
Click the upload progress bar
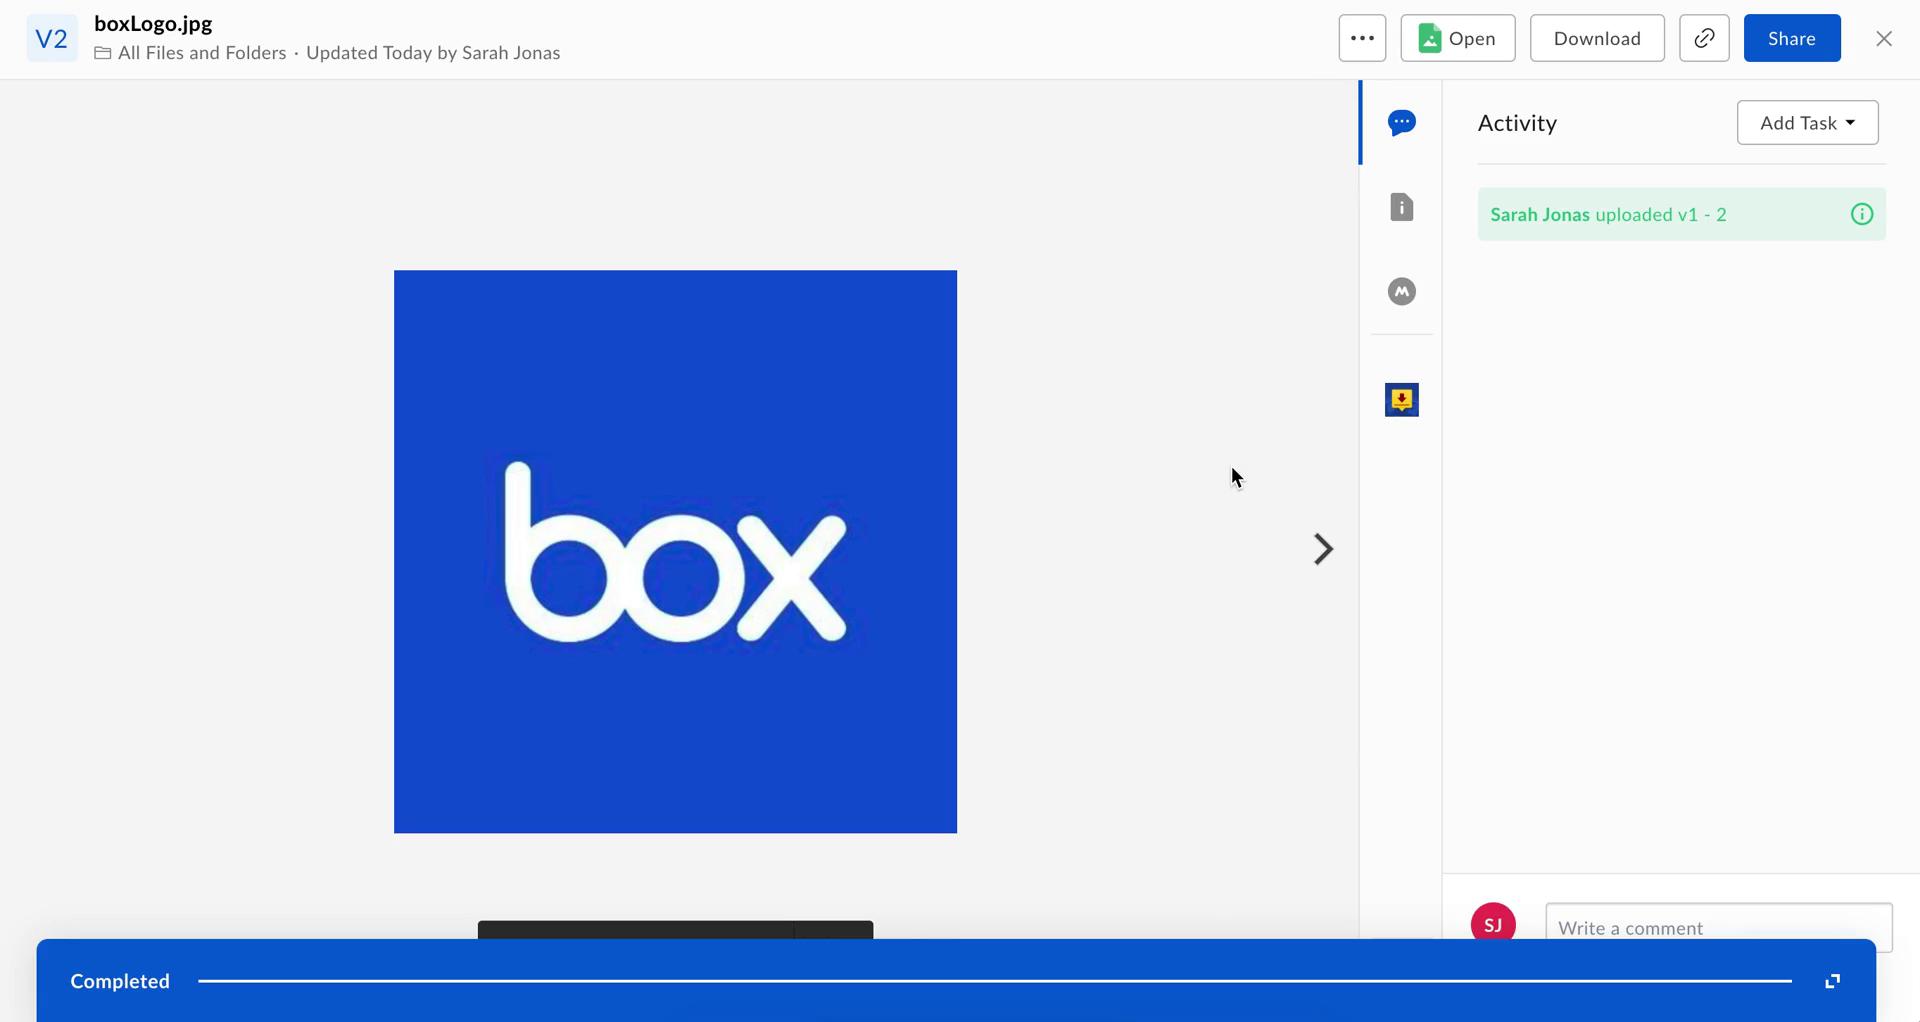994,981
